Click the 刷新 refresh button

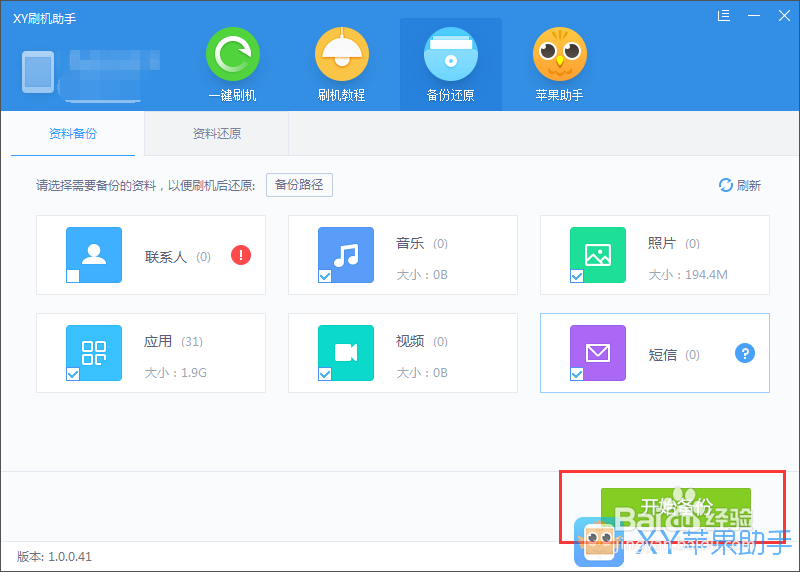point(740,185)
